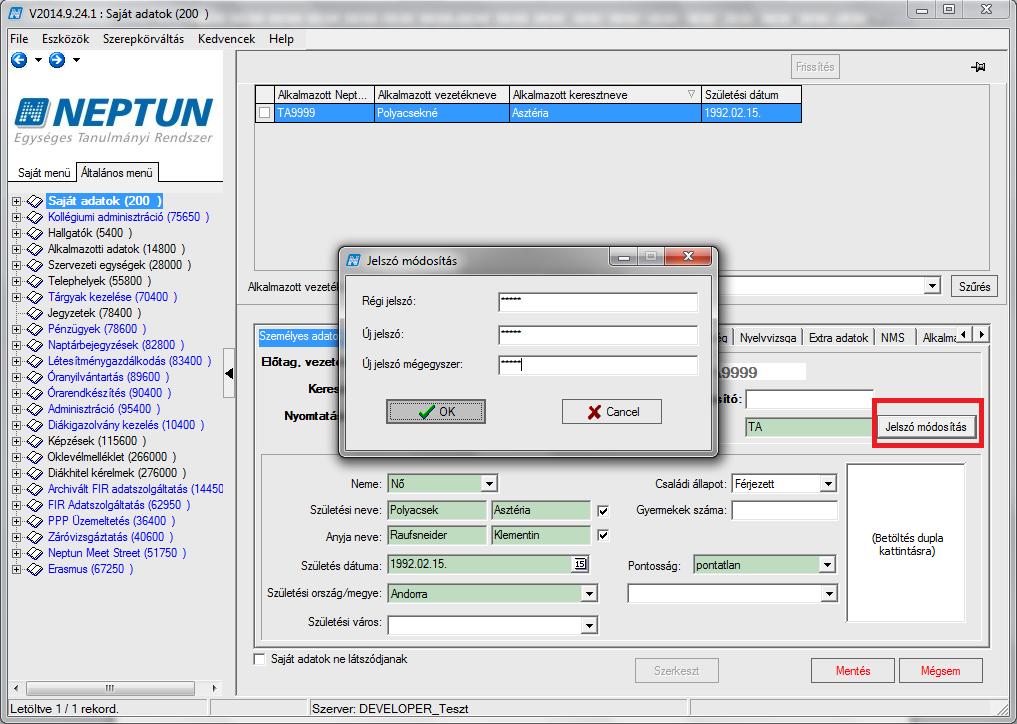Open the forward arrow history dropdown
Viewport: 1017px width, 724px height.
point(76,60)
